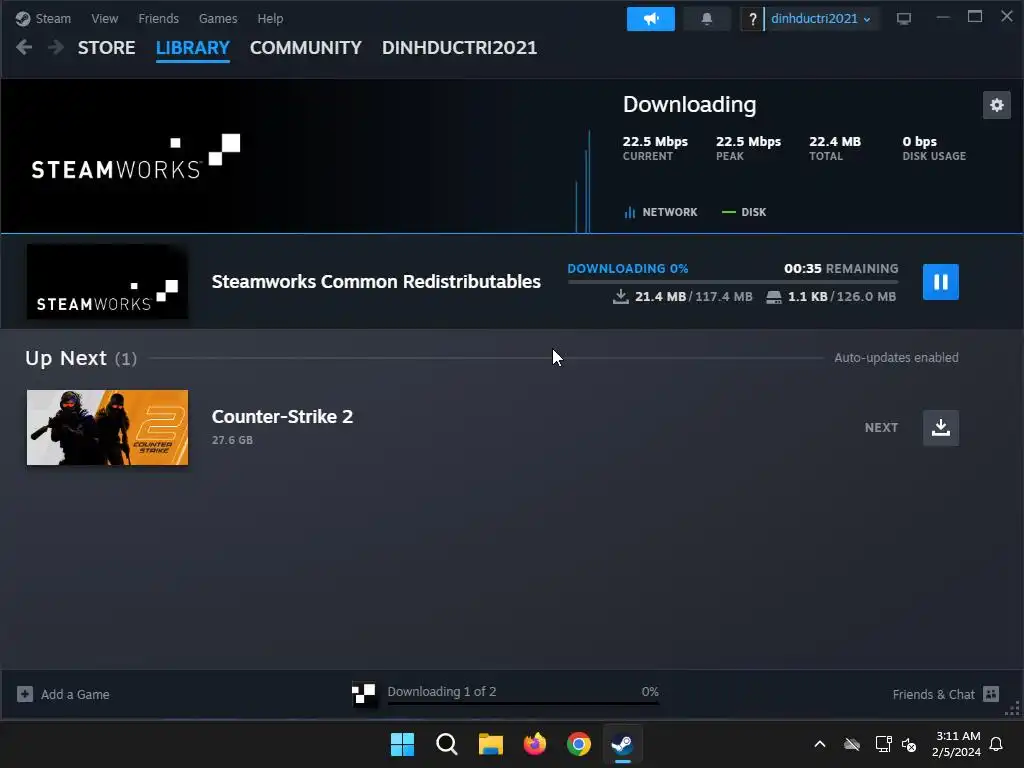
Task: Open the Steam menu
Action: click(x=53, y=19)
